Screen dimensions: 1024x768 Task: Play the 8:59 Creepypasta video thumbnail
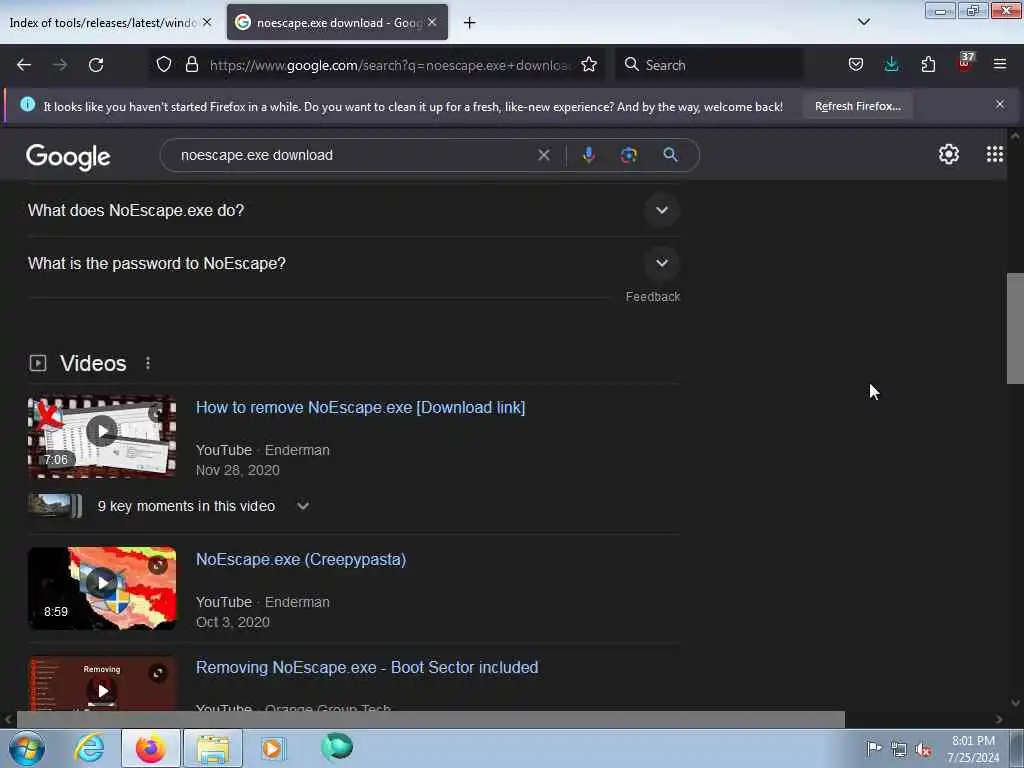point(102,588)
